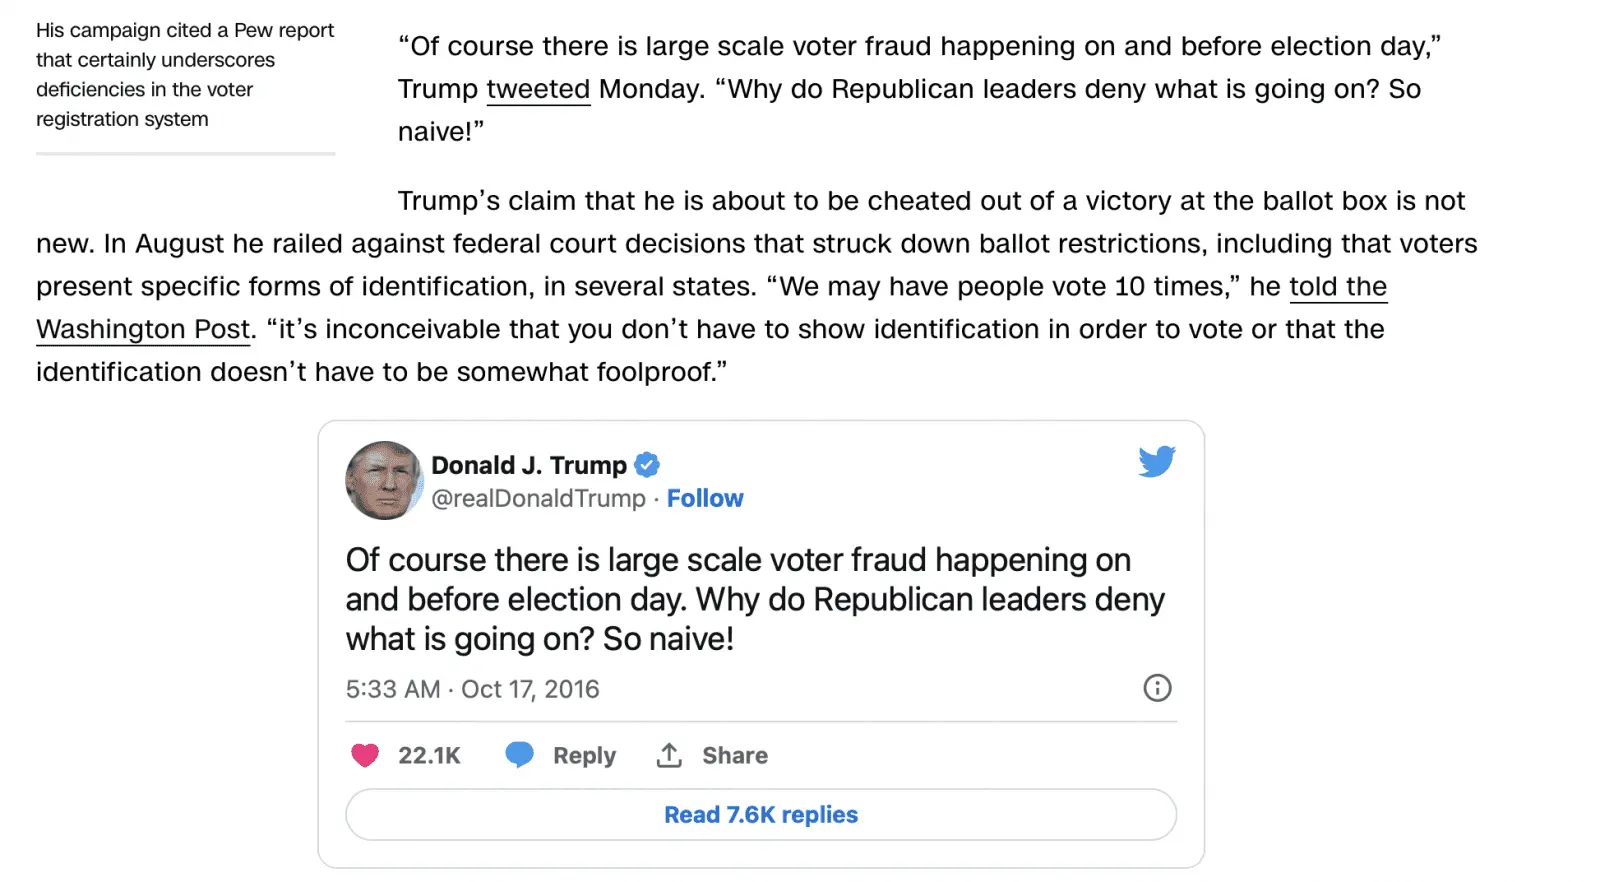The width and height of the screenshot is (1600, 882).
Task: Follow the 'tweeted' hyperlink in the article
Action: [538, 89]
